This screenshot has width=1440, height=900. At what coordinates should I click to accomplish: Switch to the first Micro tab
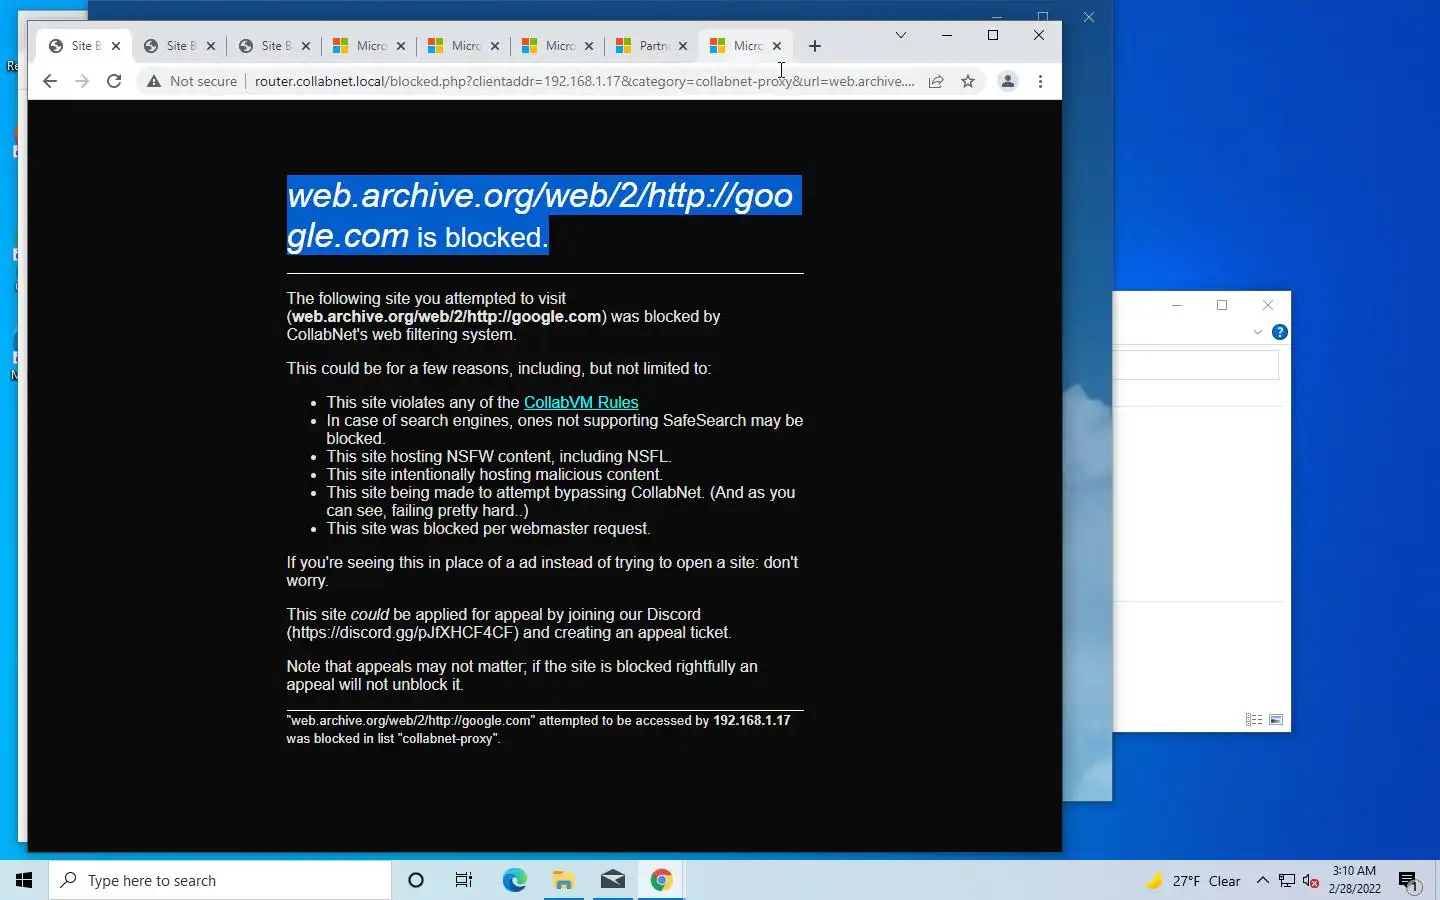point(370,46)
